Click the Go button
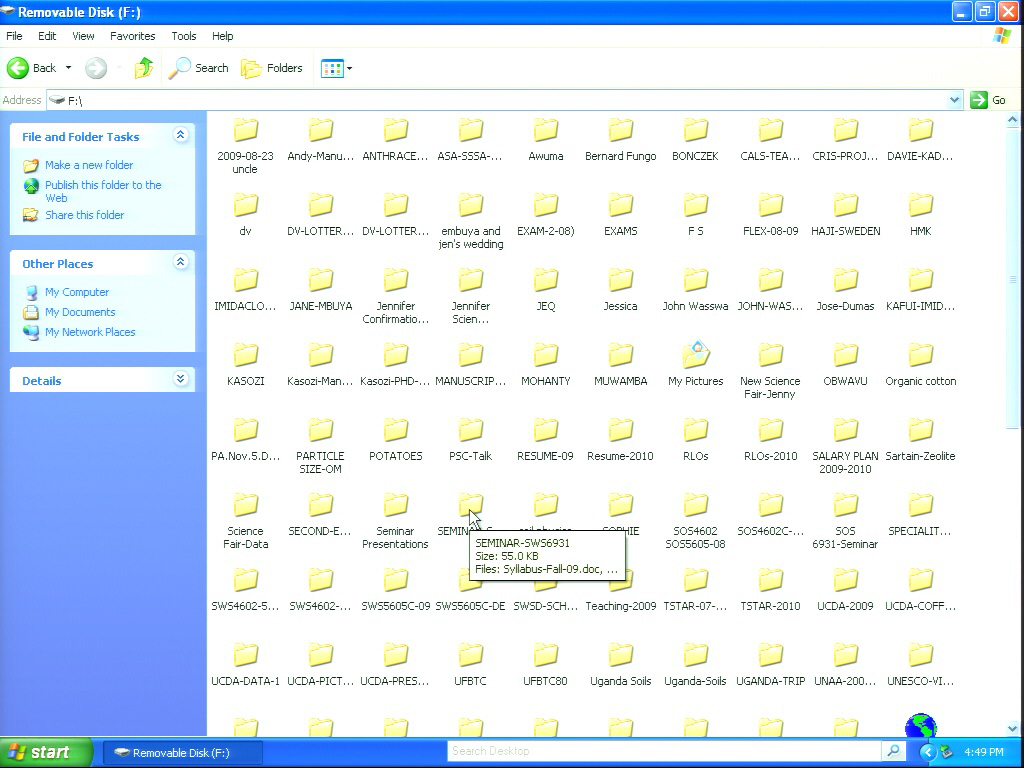The height and width of the screenshot is (768, 1024). tap(988, 100)
